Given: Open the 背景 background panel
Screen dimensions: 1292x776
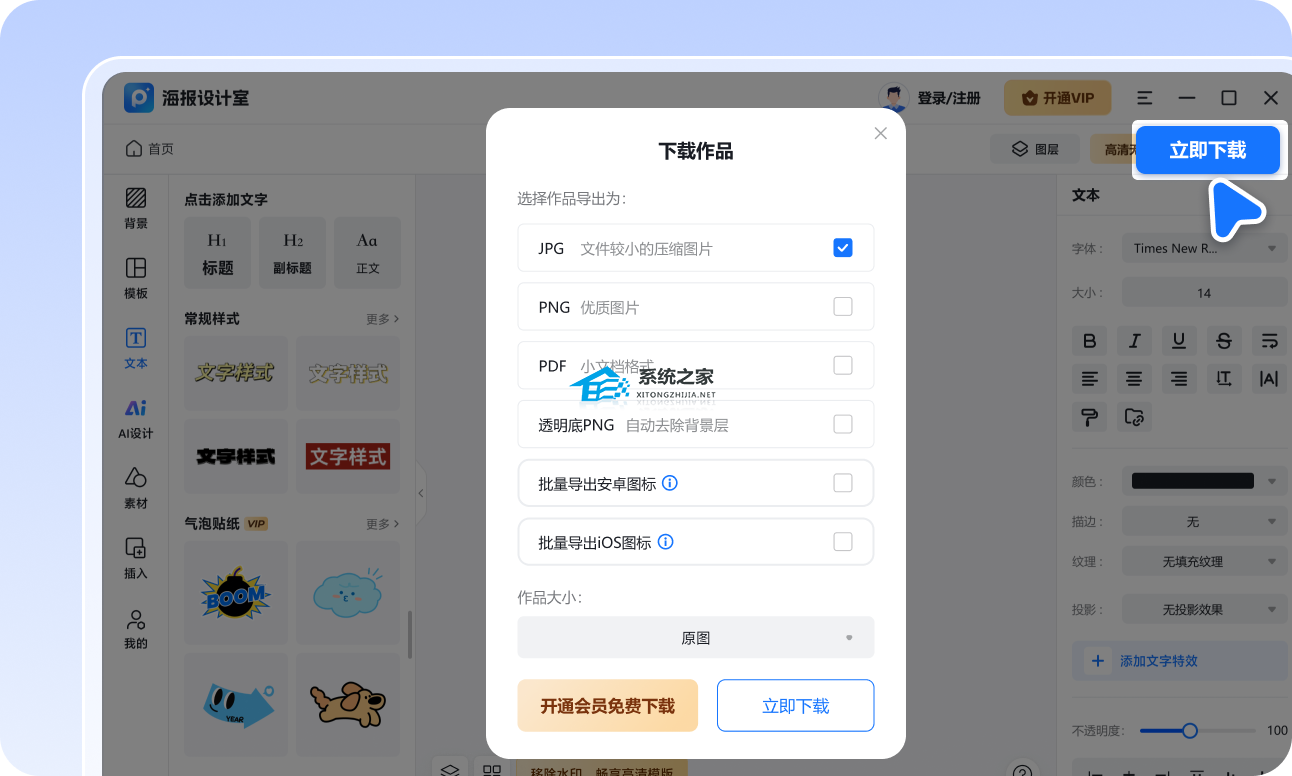Looking at the screenshot, I should coord(136,208).
